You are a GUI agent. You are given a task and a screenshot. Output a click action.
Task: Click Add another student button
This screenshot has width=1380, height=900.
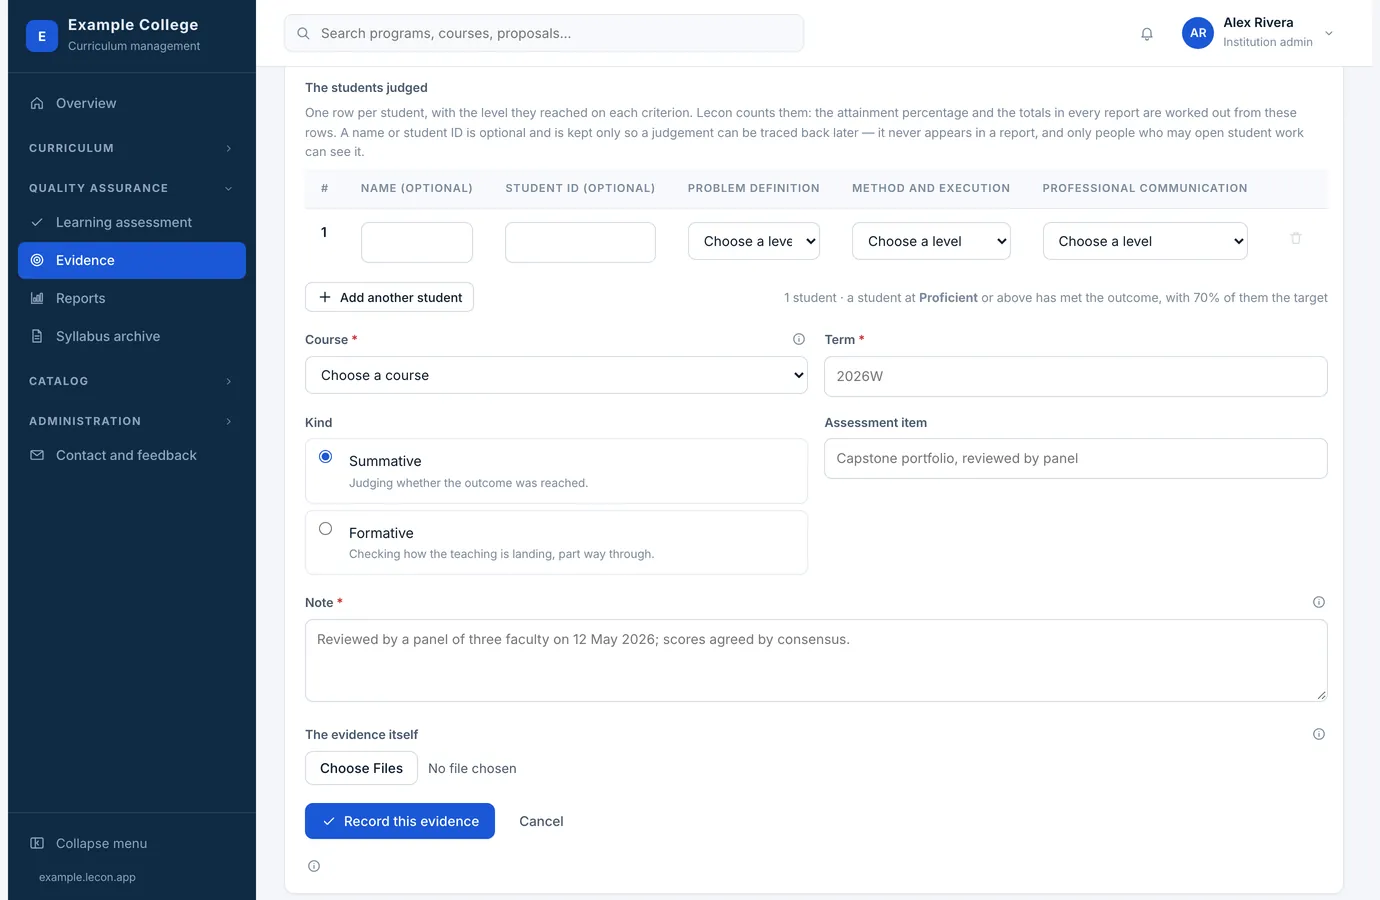point(389,297)
